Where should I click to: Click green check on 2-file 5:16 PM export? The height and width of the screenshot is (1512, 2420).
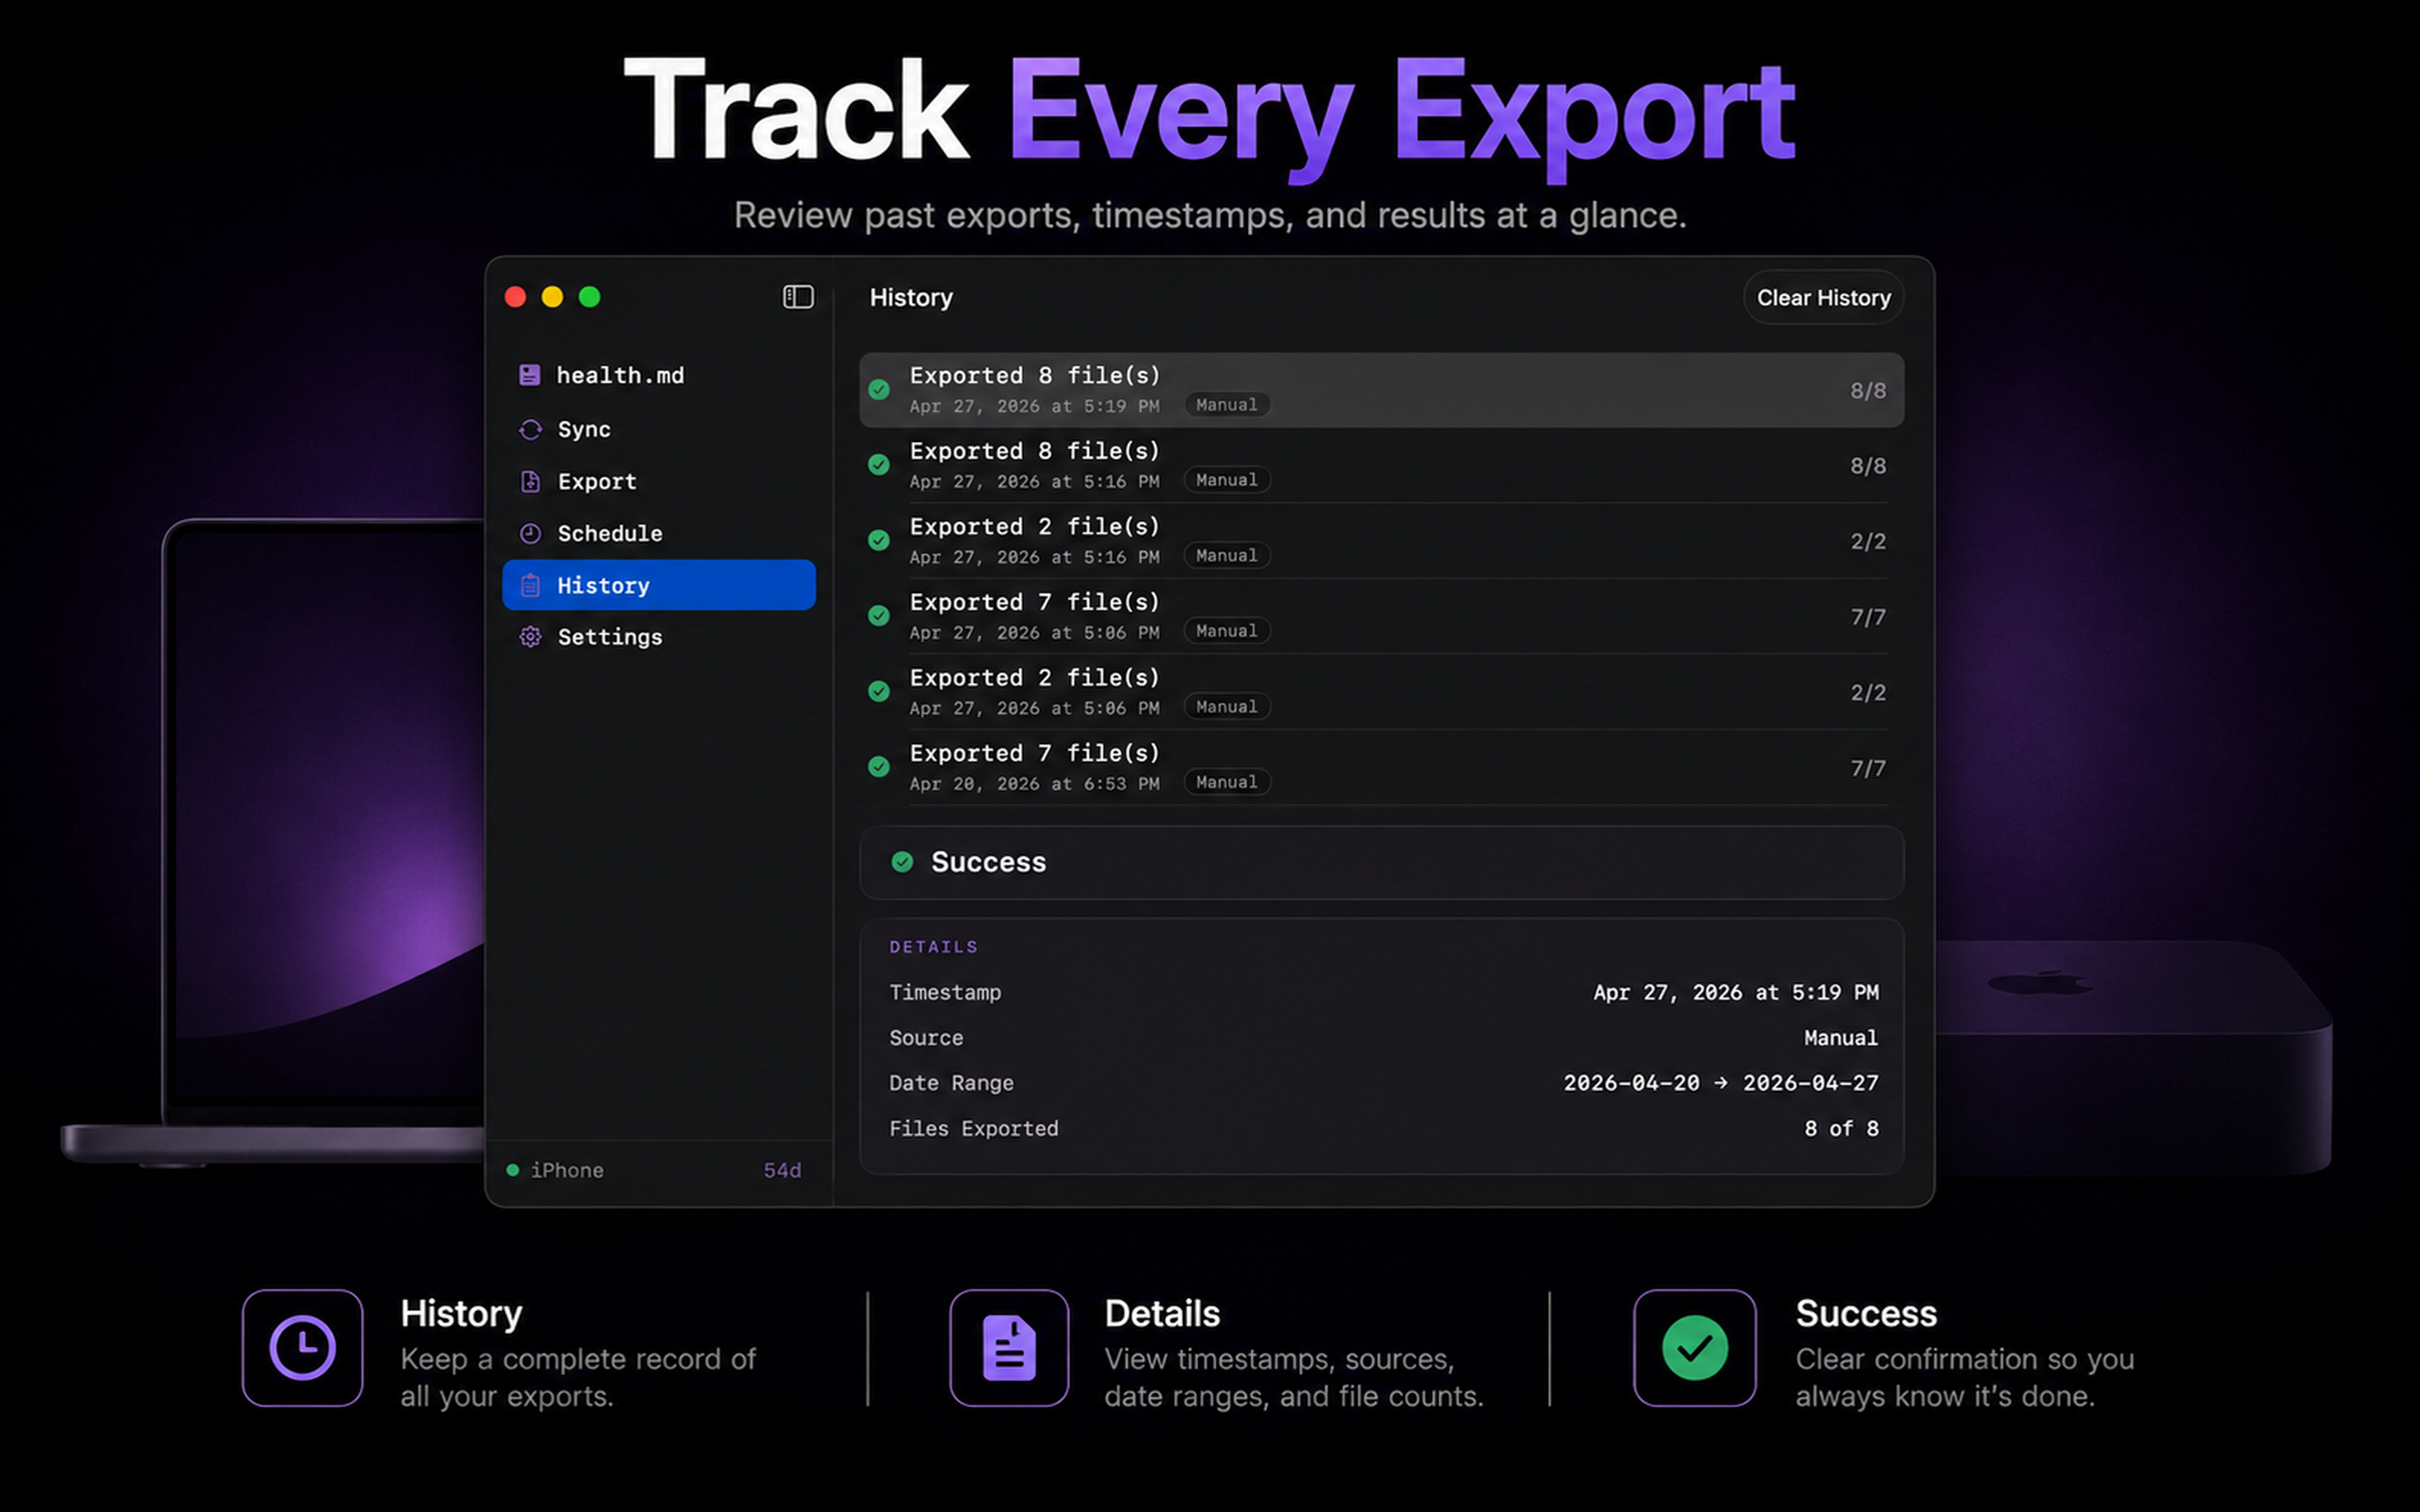[879, 541]
